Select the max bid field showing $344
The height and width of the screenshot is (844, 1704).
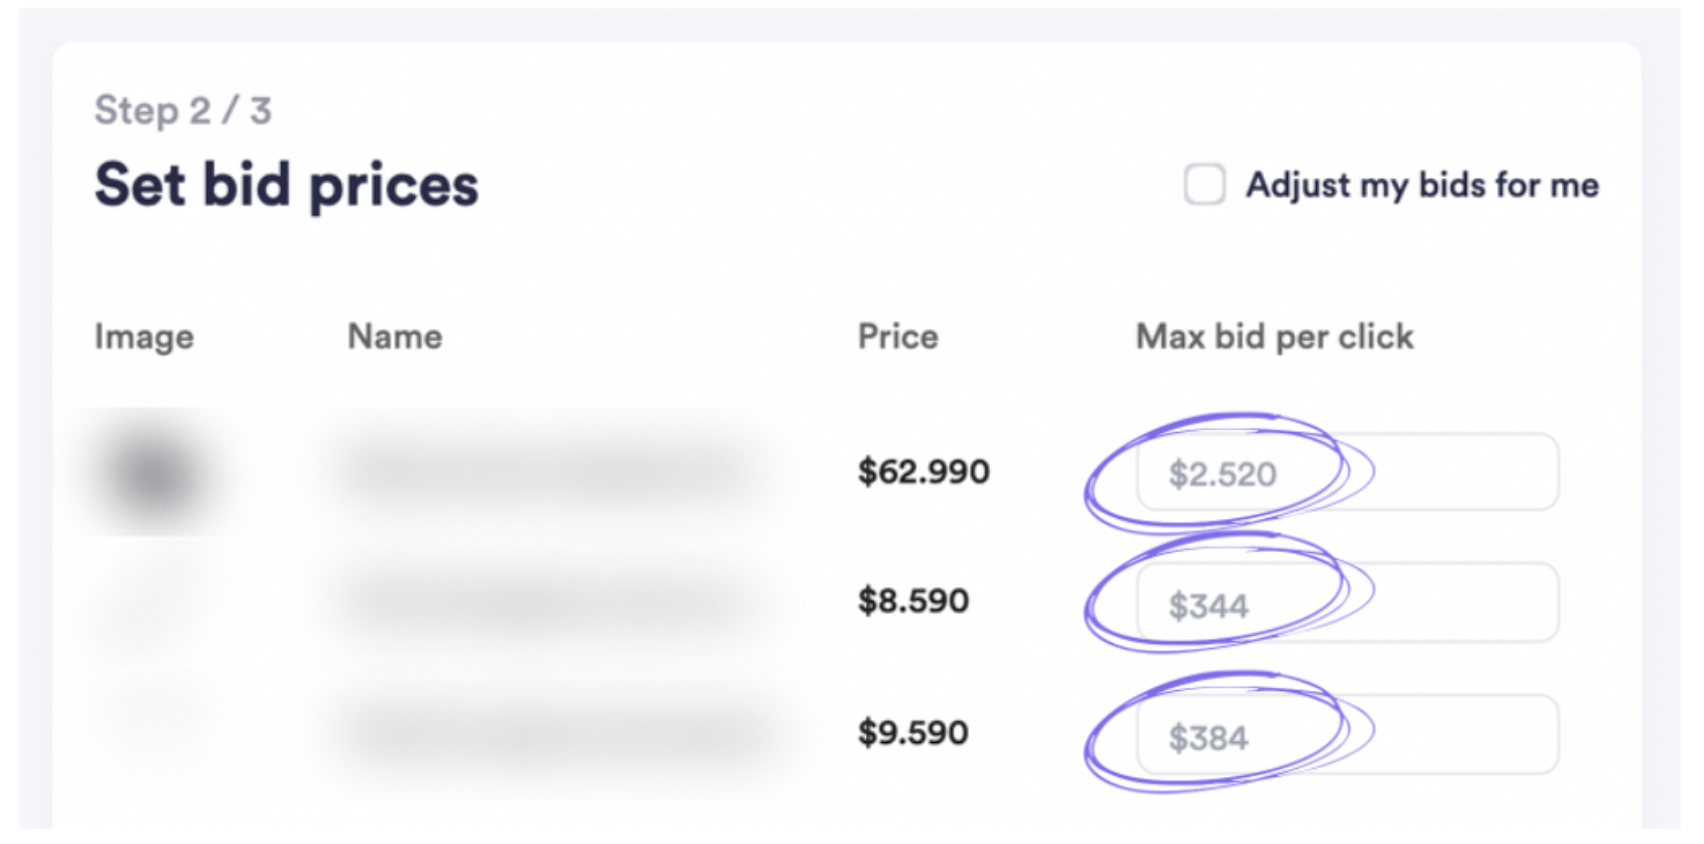pyautogui.click(x=1346, y=604)
